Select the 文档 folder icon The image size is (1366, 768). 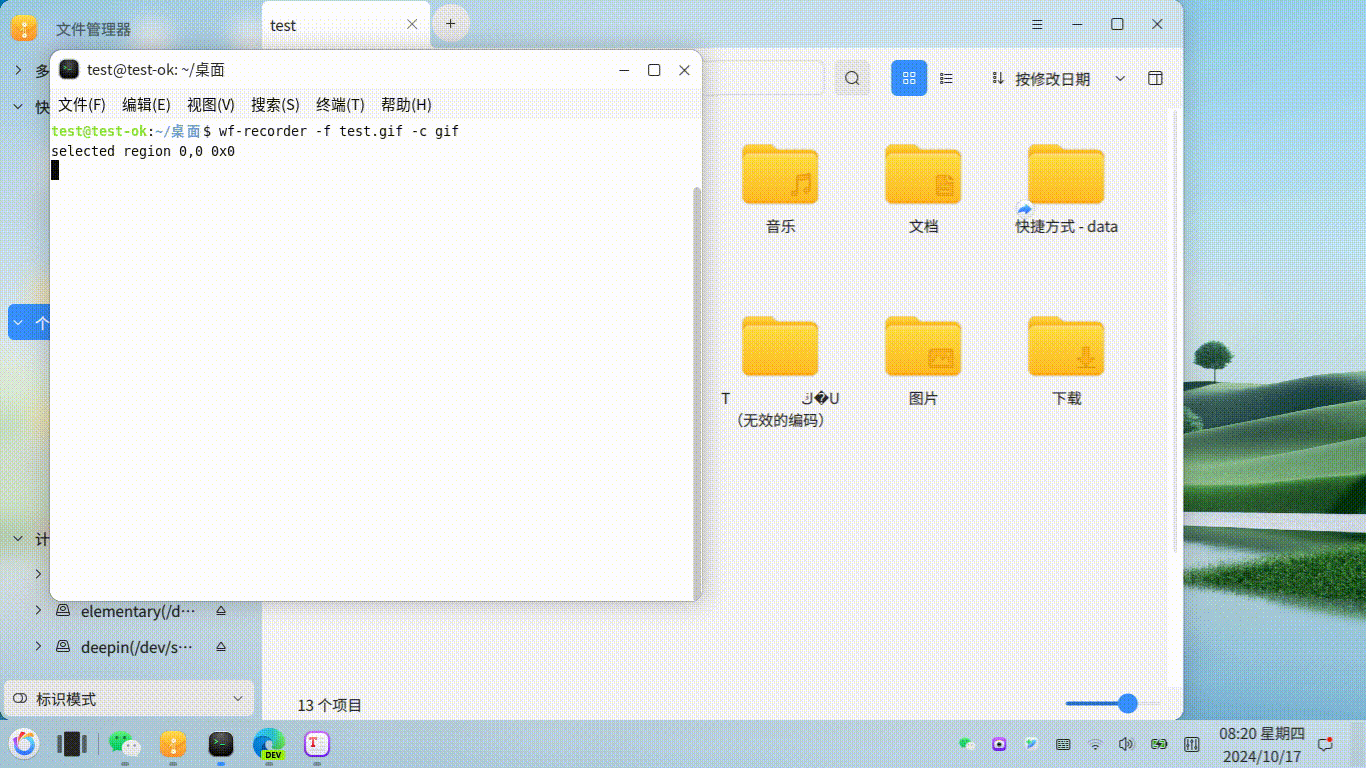(x=923, y=174)
